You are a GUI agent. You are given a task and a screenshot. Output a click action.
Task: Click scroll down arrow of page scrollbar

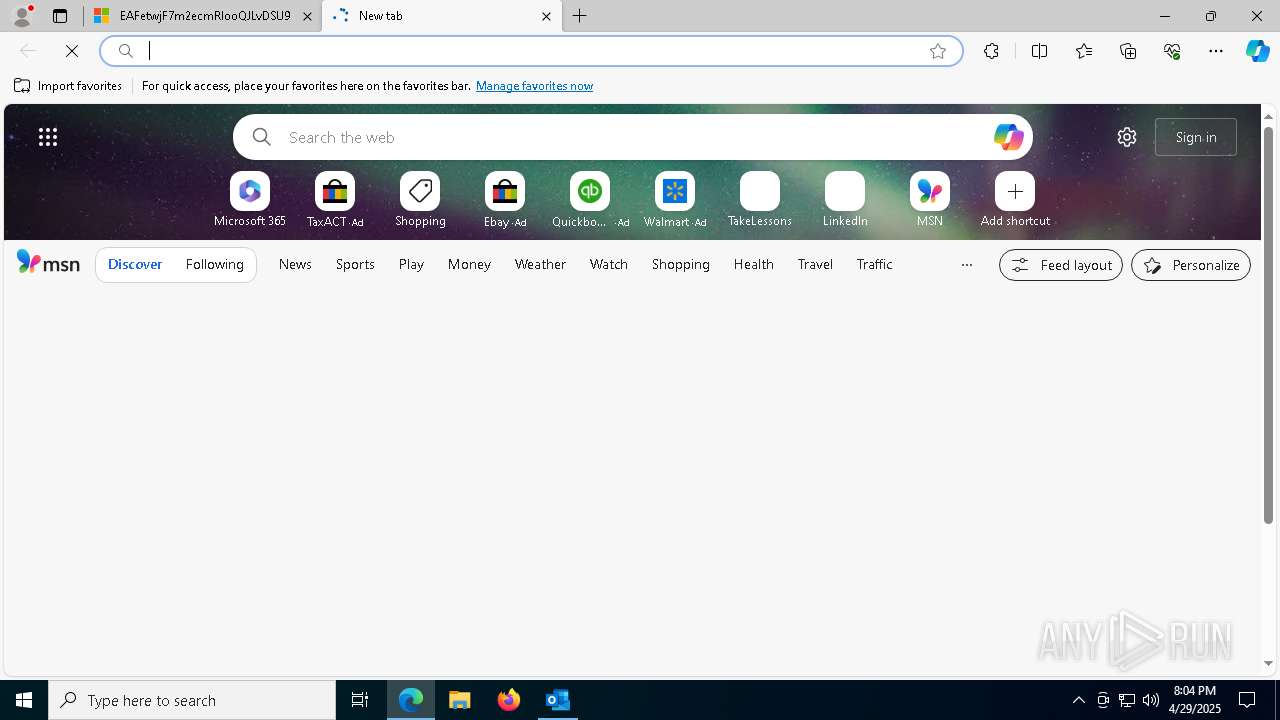point(1268,663)
